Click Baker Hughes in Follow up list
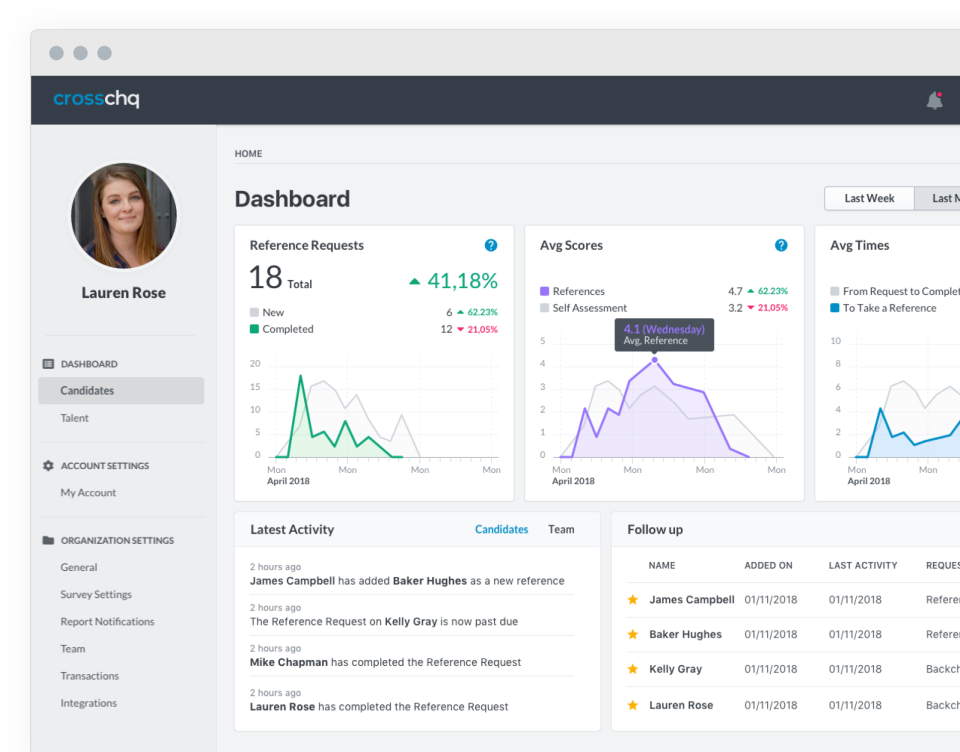This screenshot has width=960, height=752. tap(685, 634)
